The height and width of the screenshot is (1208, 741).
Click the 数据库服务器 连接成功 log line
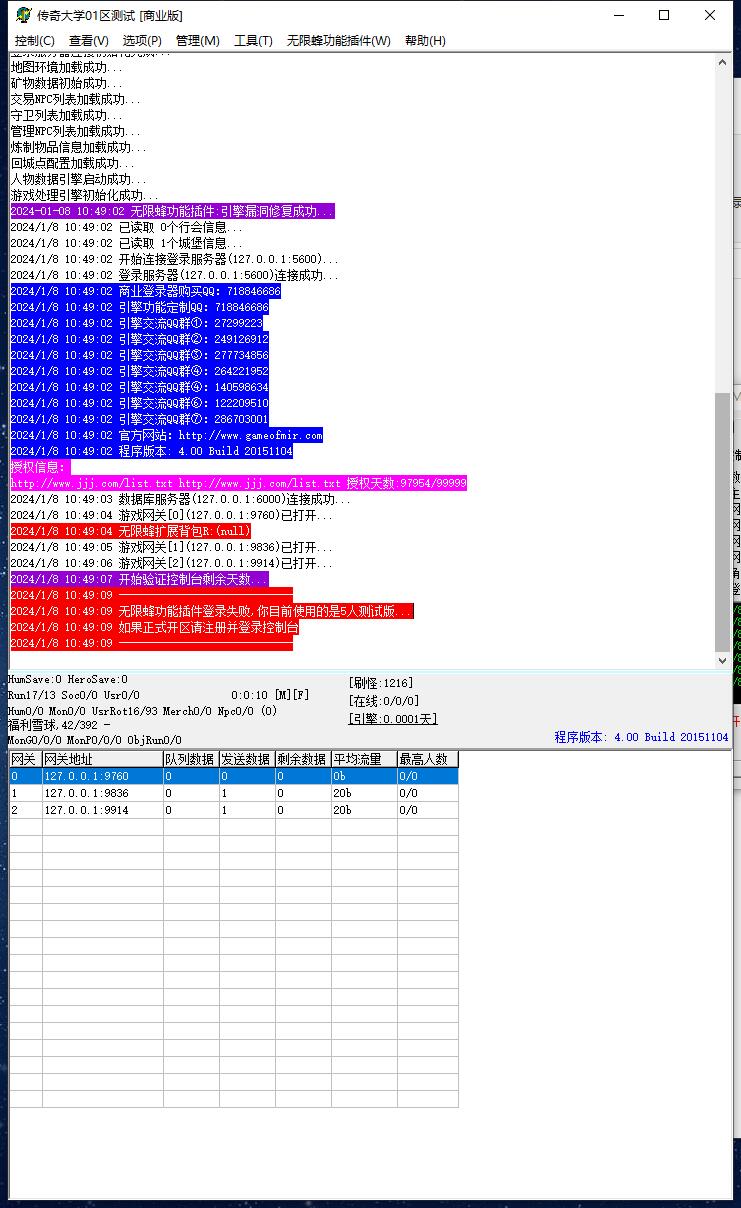(180, 499)
